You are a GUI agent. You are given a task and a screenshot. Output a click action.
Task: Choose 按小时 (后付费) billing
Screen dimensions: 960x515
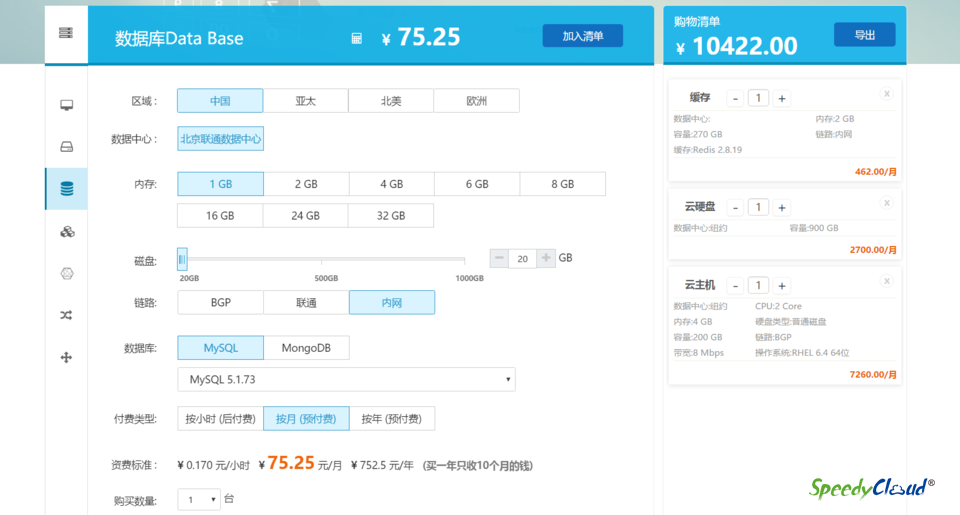point(220,419)
